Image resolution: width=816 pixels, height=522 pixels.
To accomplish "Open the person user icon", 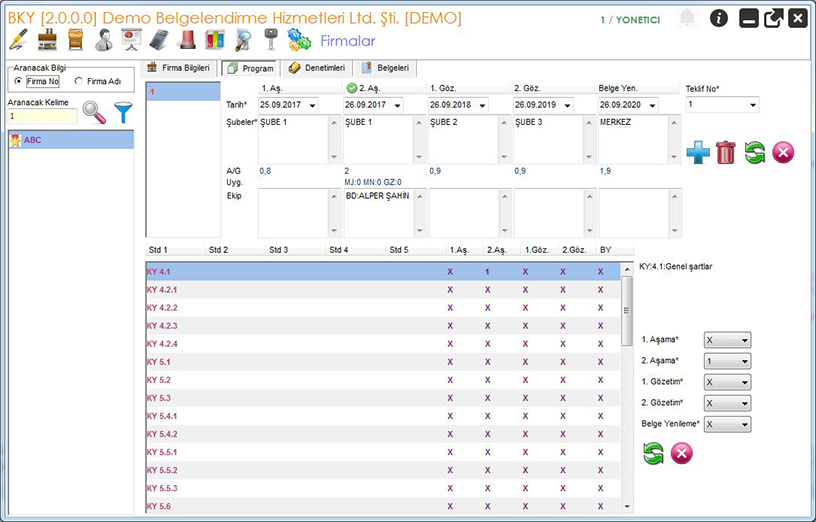I will (x=104, y=40).
